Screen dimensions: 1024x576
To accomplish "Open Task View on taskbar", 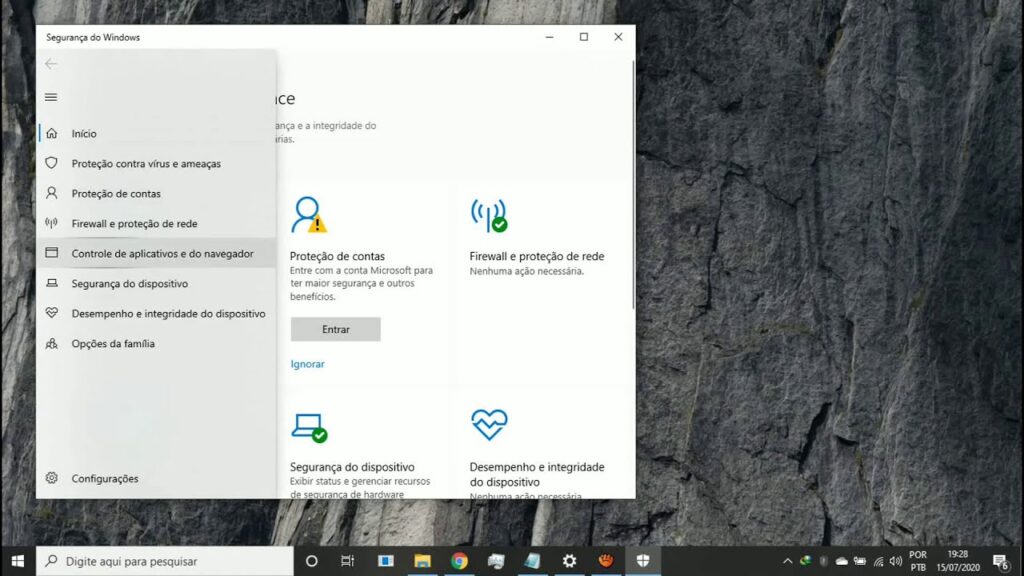I will [347, 561].
